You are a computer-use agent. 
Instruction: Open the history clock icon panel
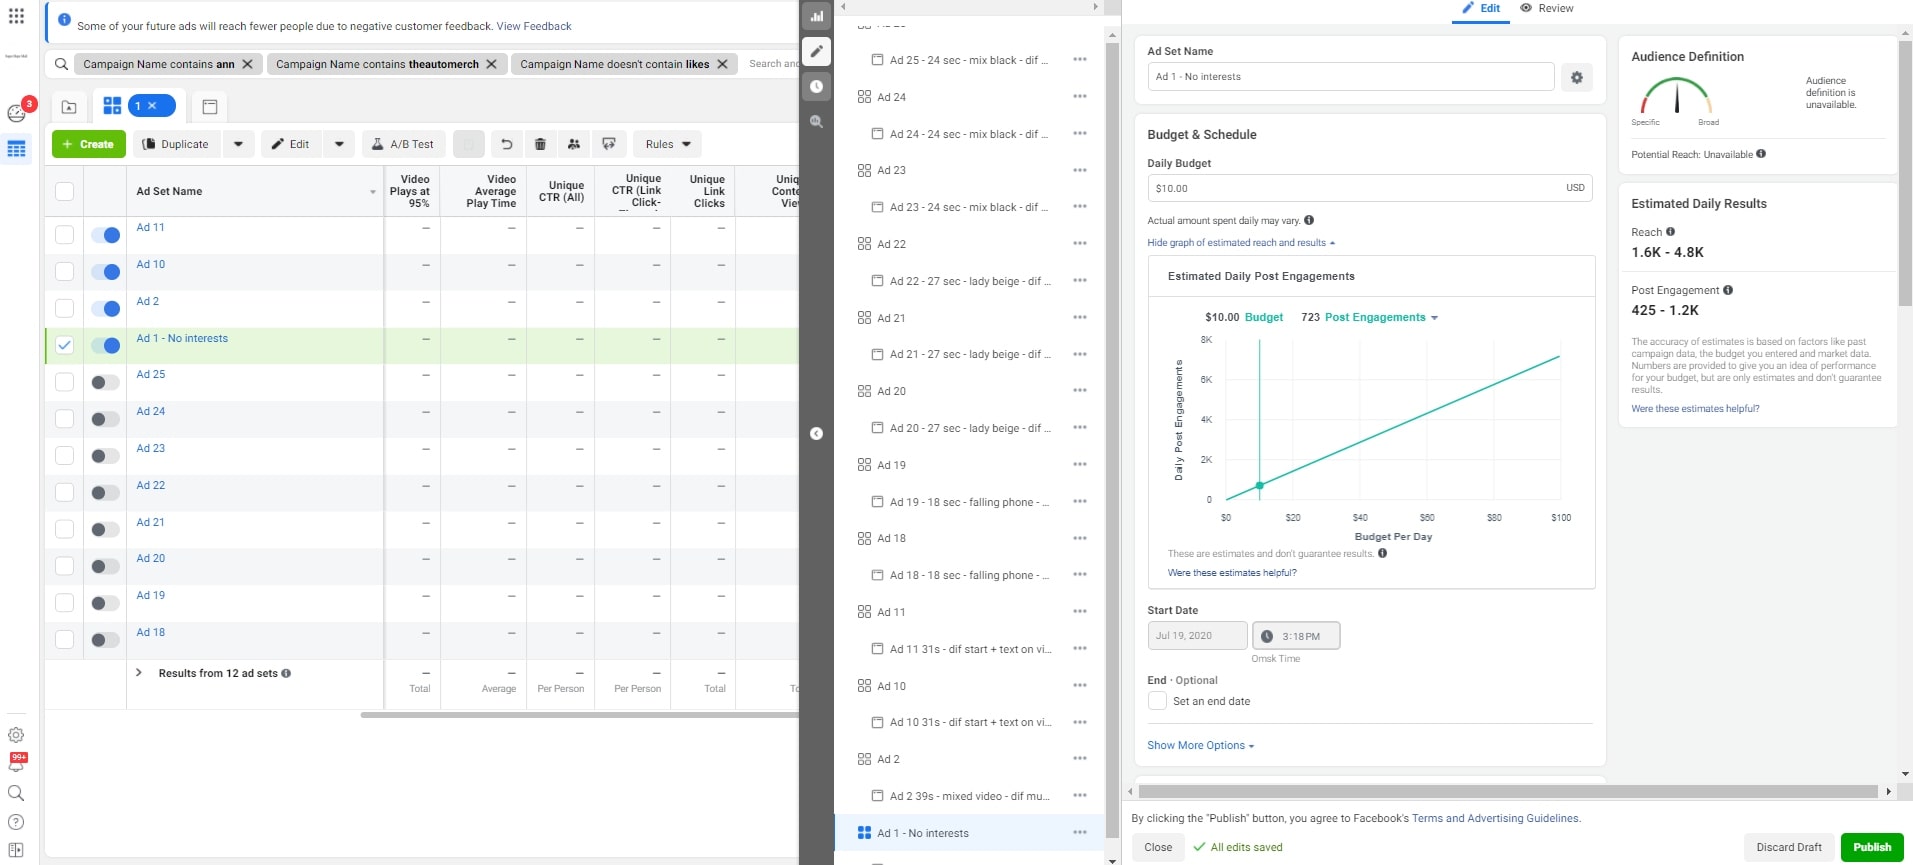(817, 87)
